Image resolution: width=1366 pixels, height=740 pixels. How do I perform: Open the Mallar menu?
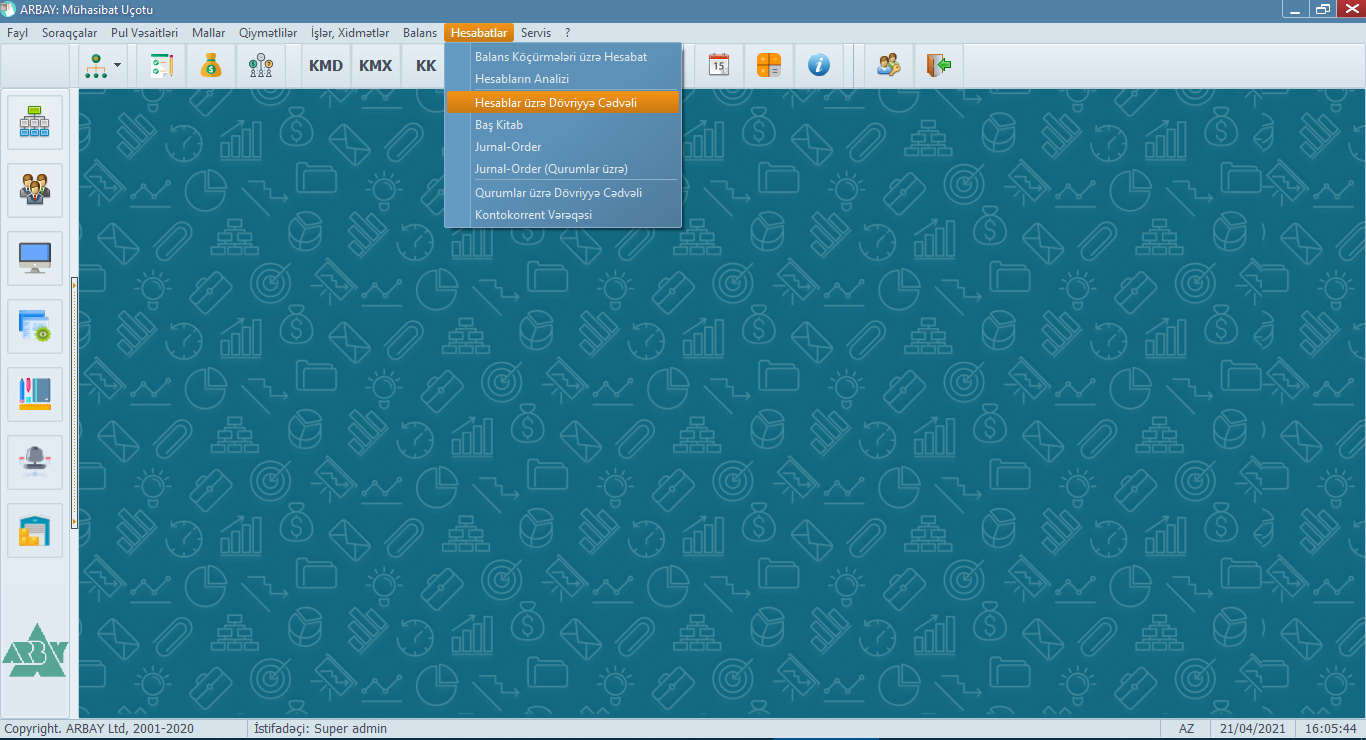pyautogui.click(x=208, y=33)
